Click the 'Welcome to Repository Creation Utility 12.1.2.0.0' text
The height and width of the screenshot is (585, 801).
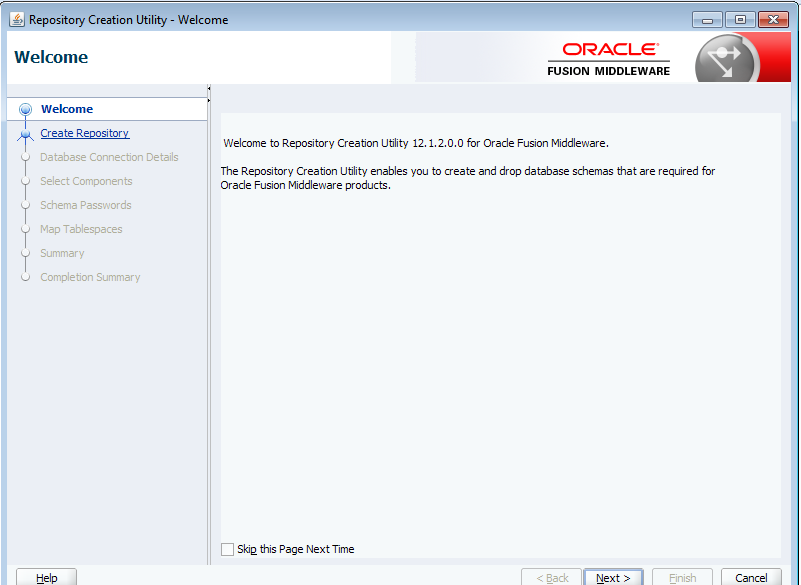[x=416, y=143]
